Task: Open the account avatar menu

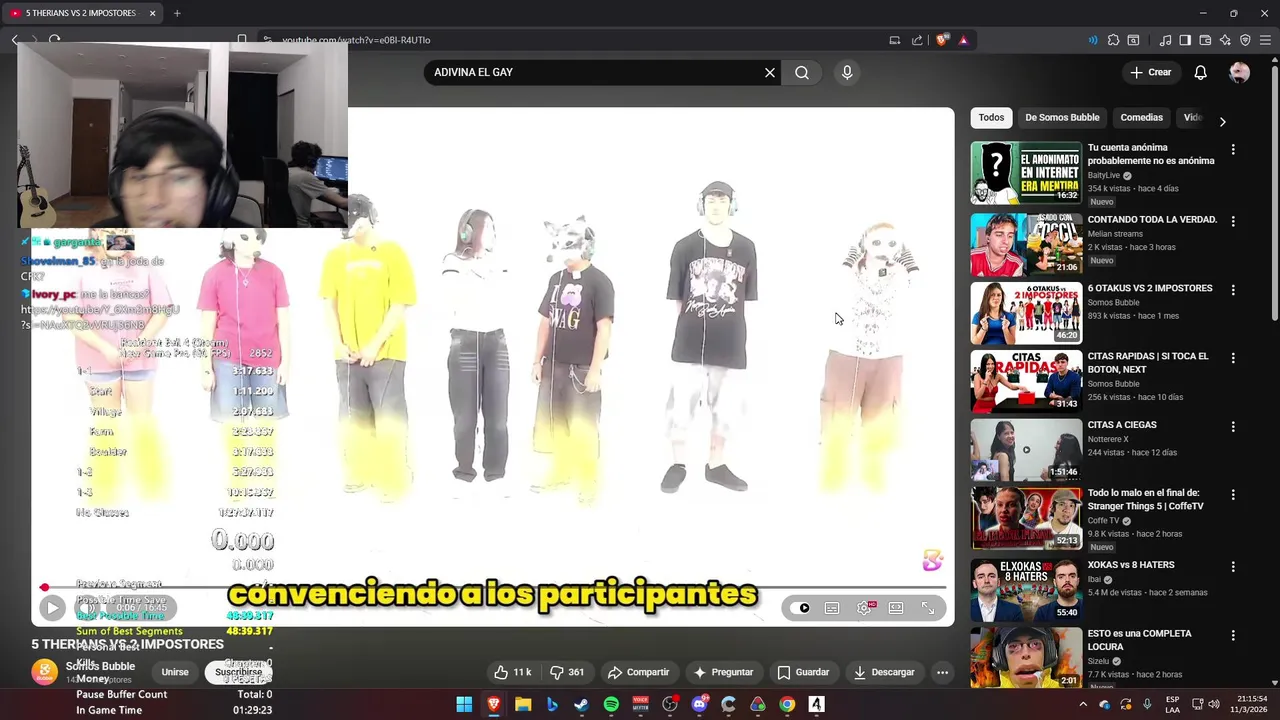Action: tap(1239, 72)
